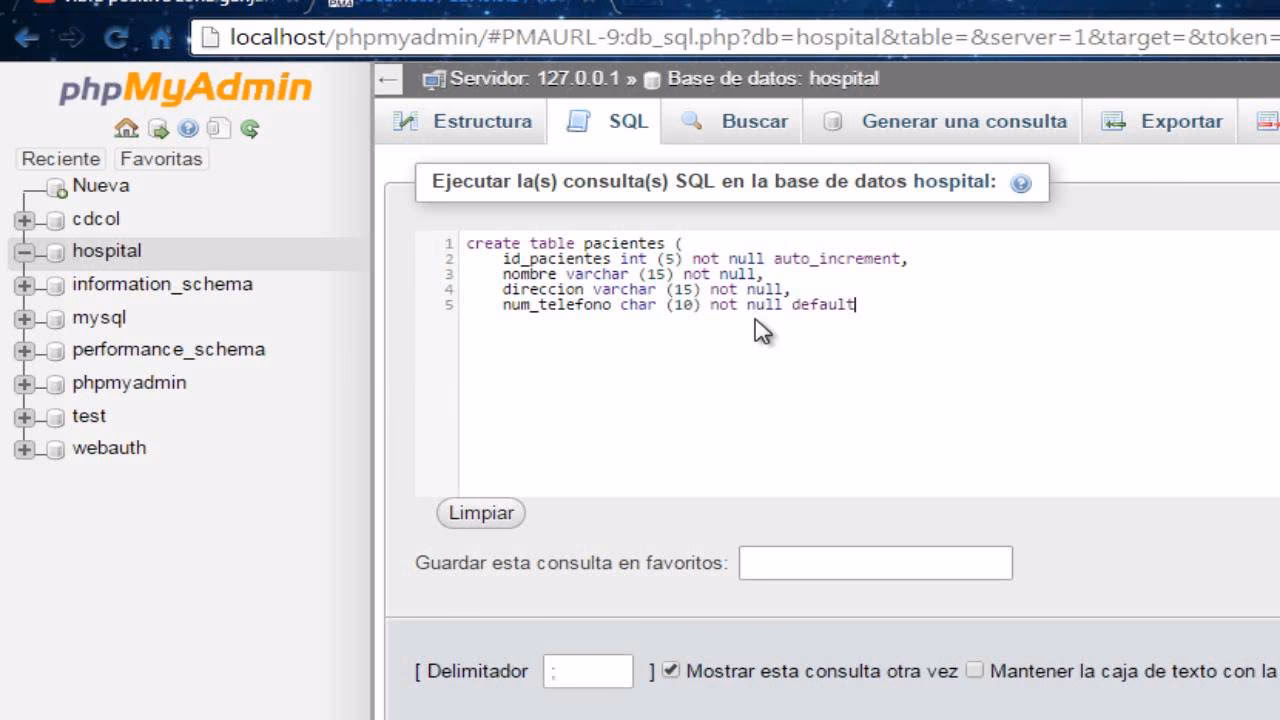
Task: Expand the cdcol database node
Action: click(25, 220)
